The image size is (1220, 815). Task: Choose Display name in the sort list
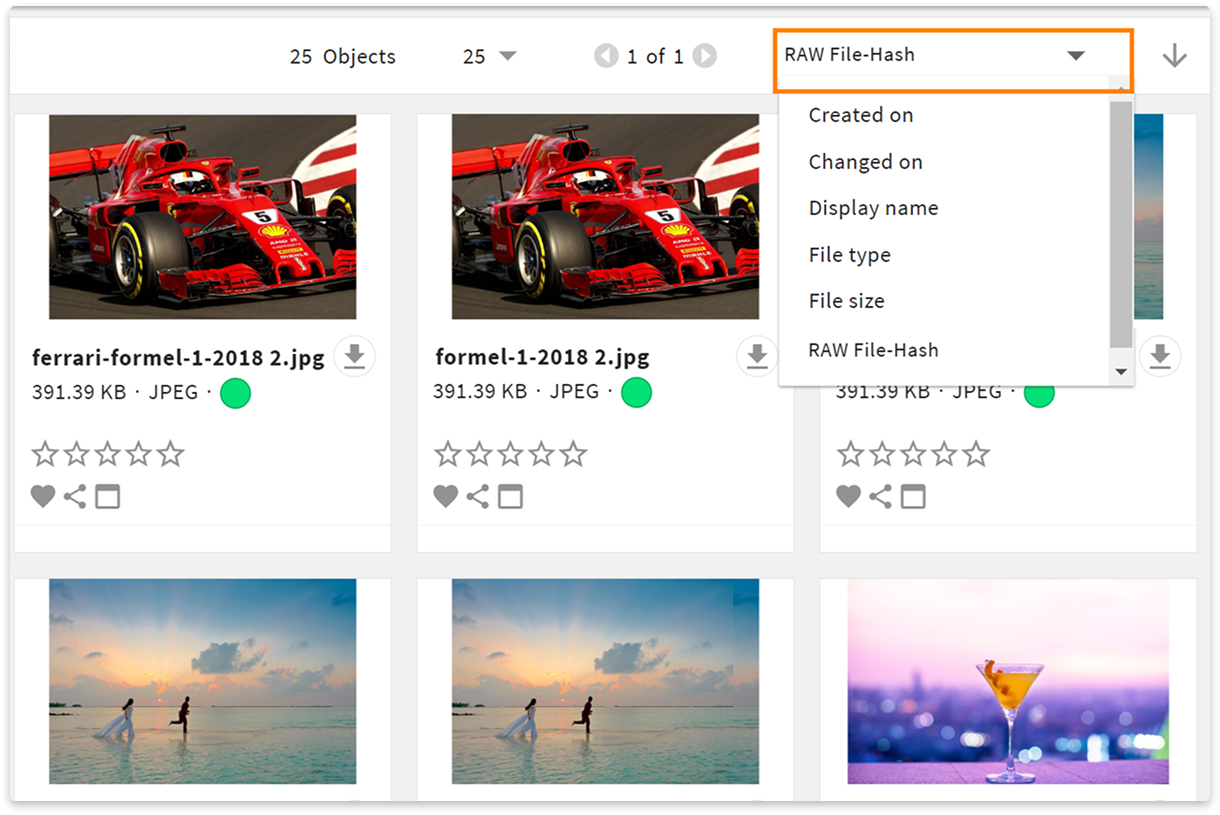tap(874, 208)
